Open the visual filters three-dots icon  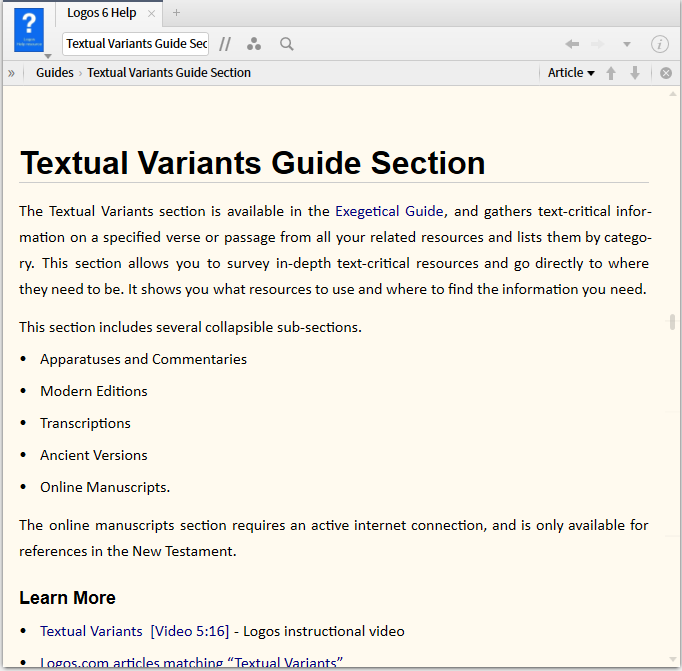click(254, 44)
